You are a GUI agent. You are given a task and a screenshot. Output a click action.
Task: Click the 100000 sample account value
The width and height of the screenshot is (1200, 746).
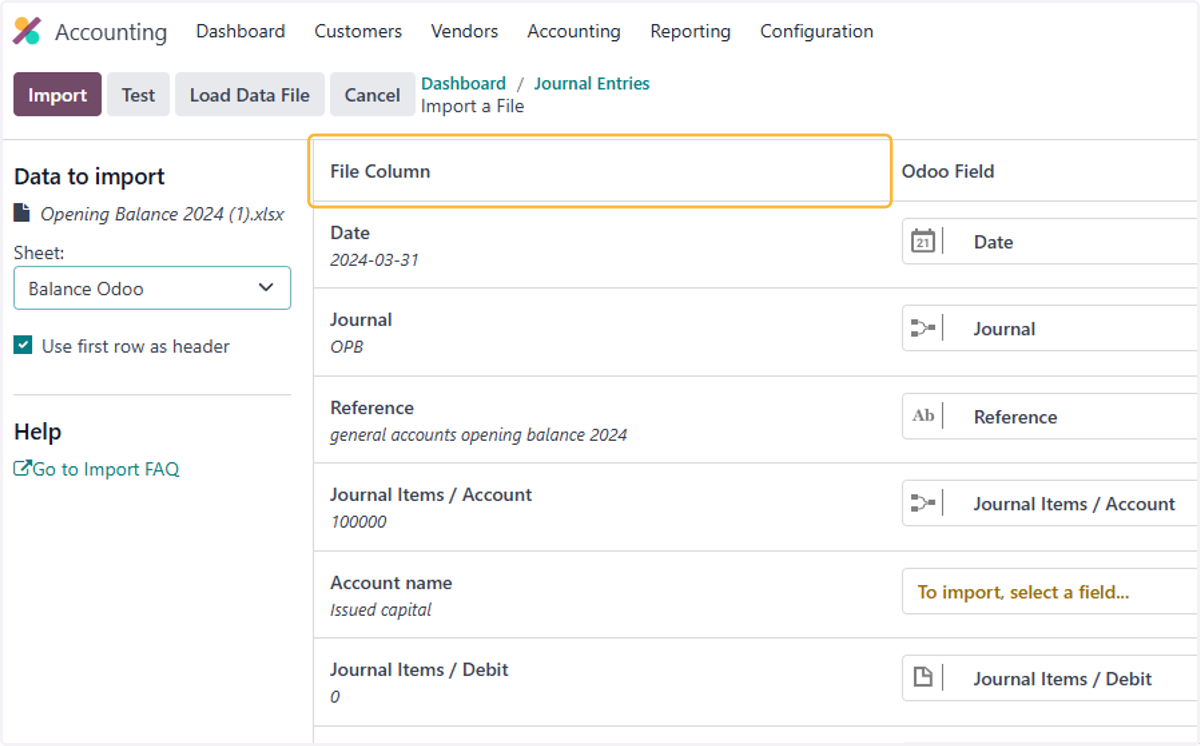(358, 522)
